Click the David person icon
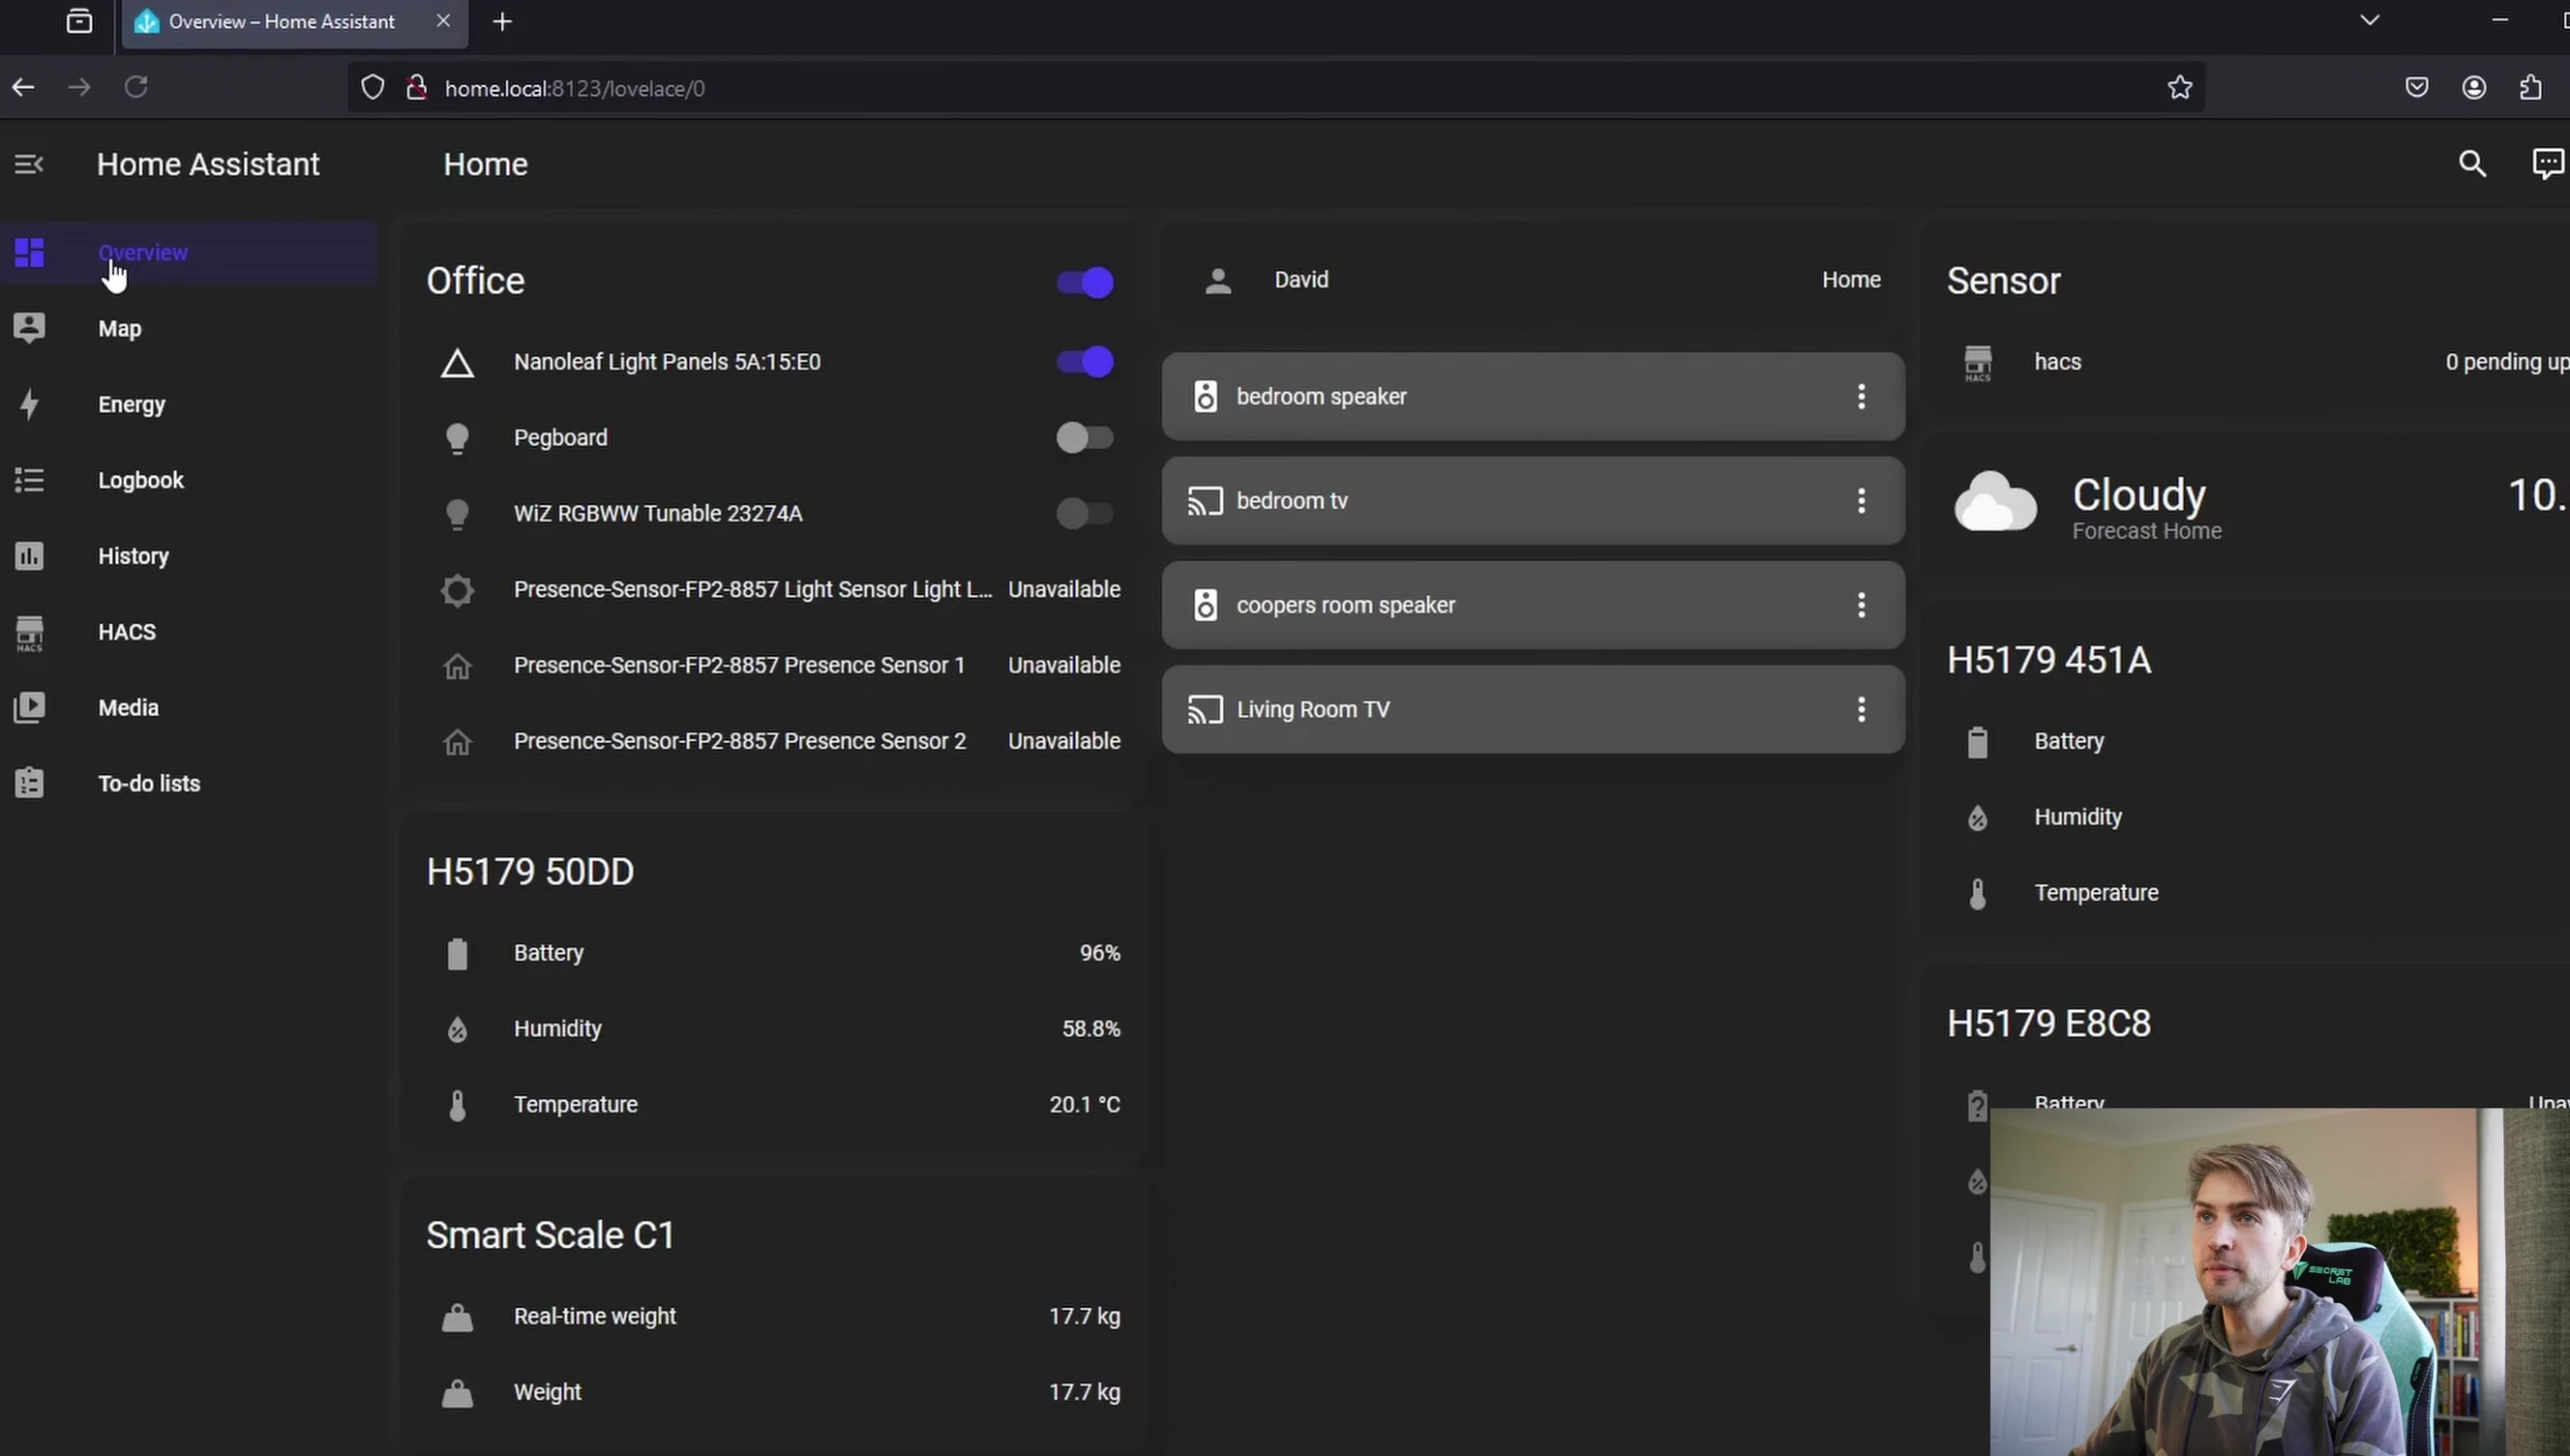This screenshot has height=1456, width=2570. click(x=1218, y=281)
